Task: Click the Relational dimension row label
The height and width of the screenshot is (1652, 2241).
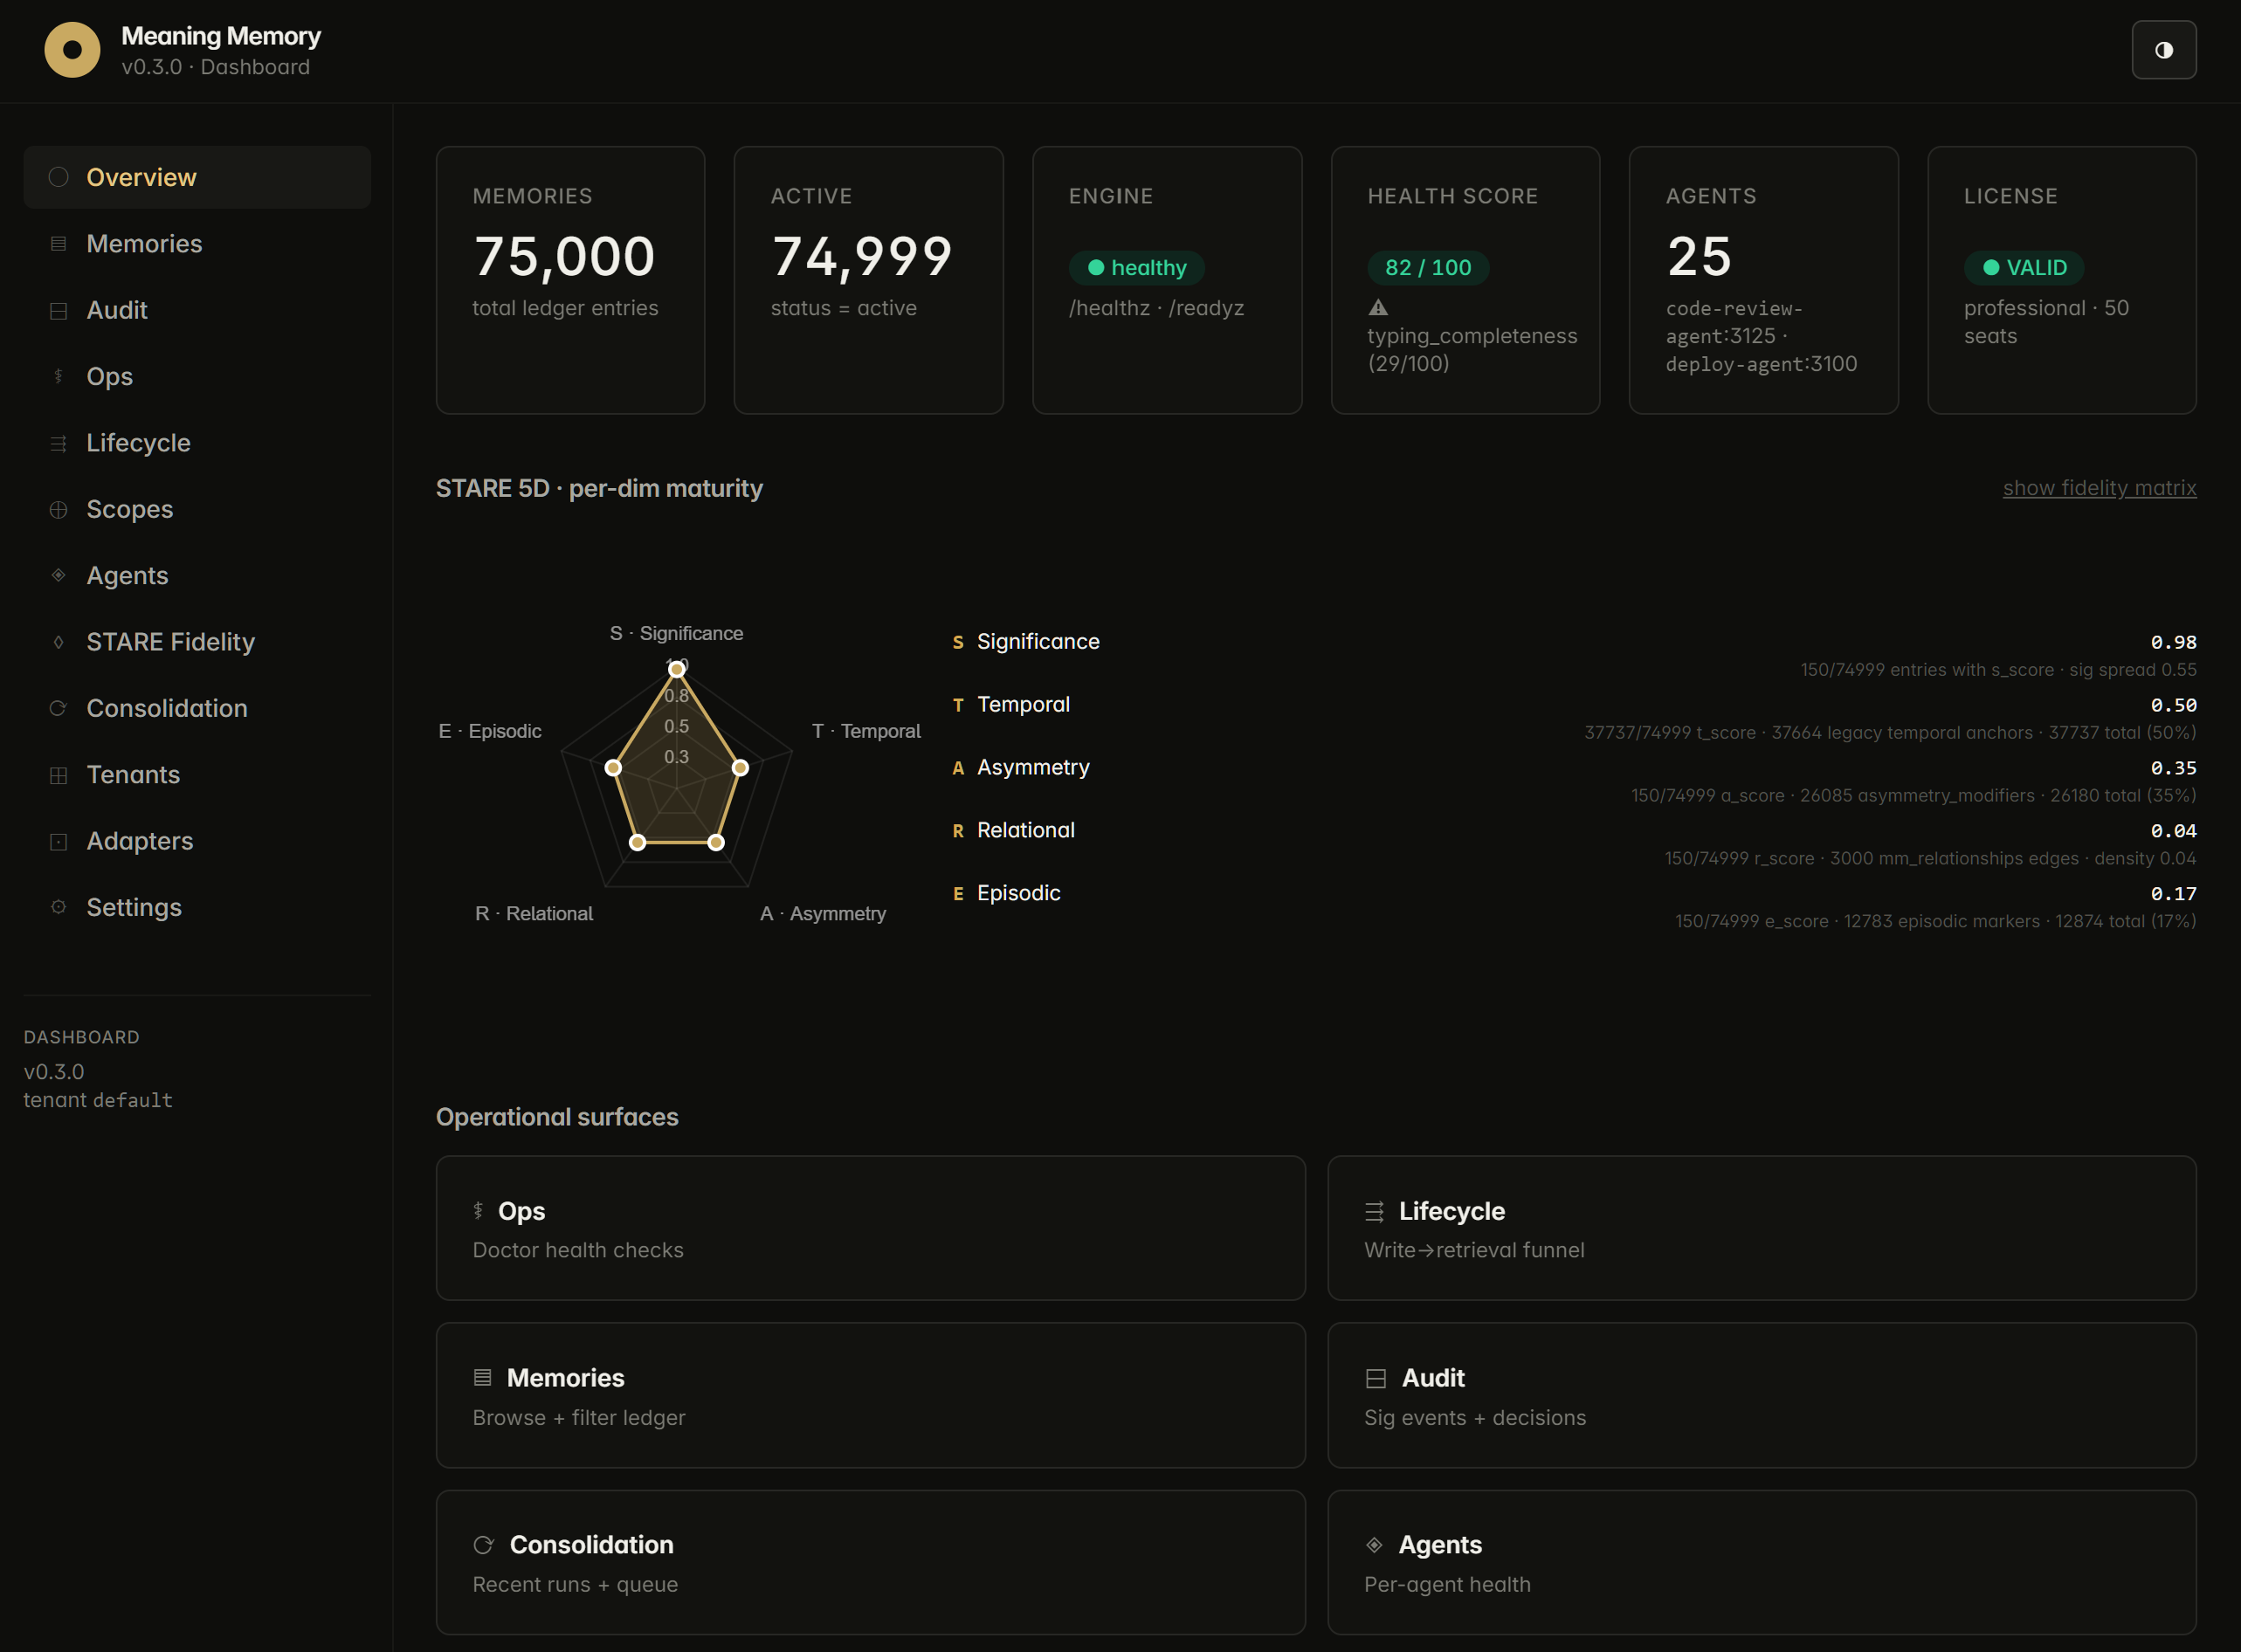Action: (1025, 830)
